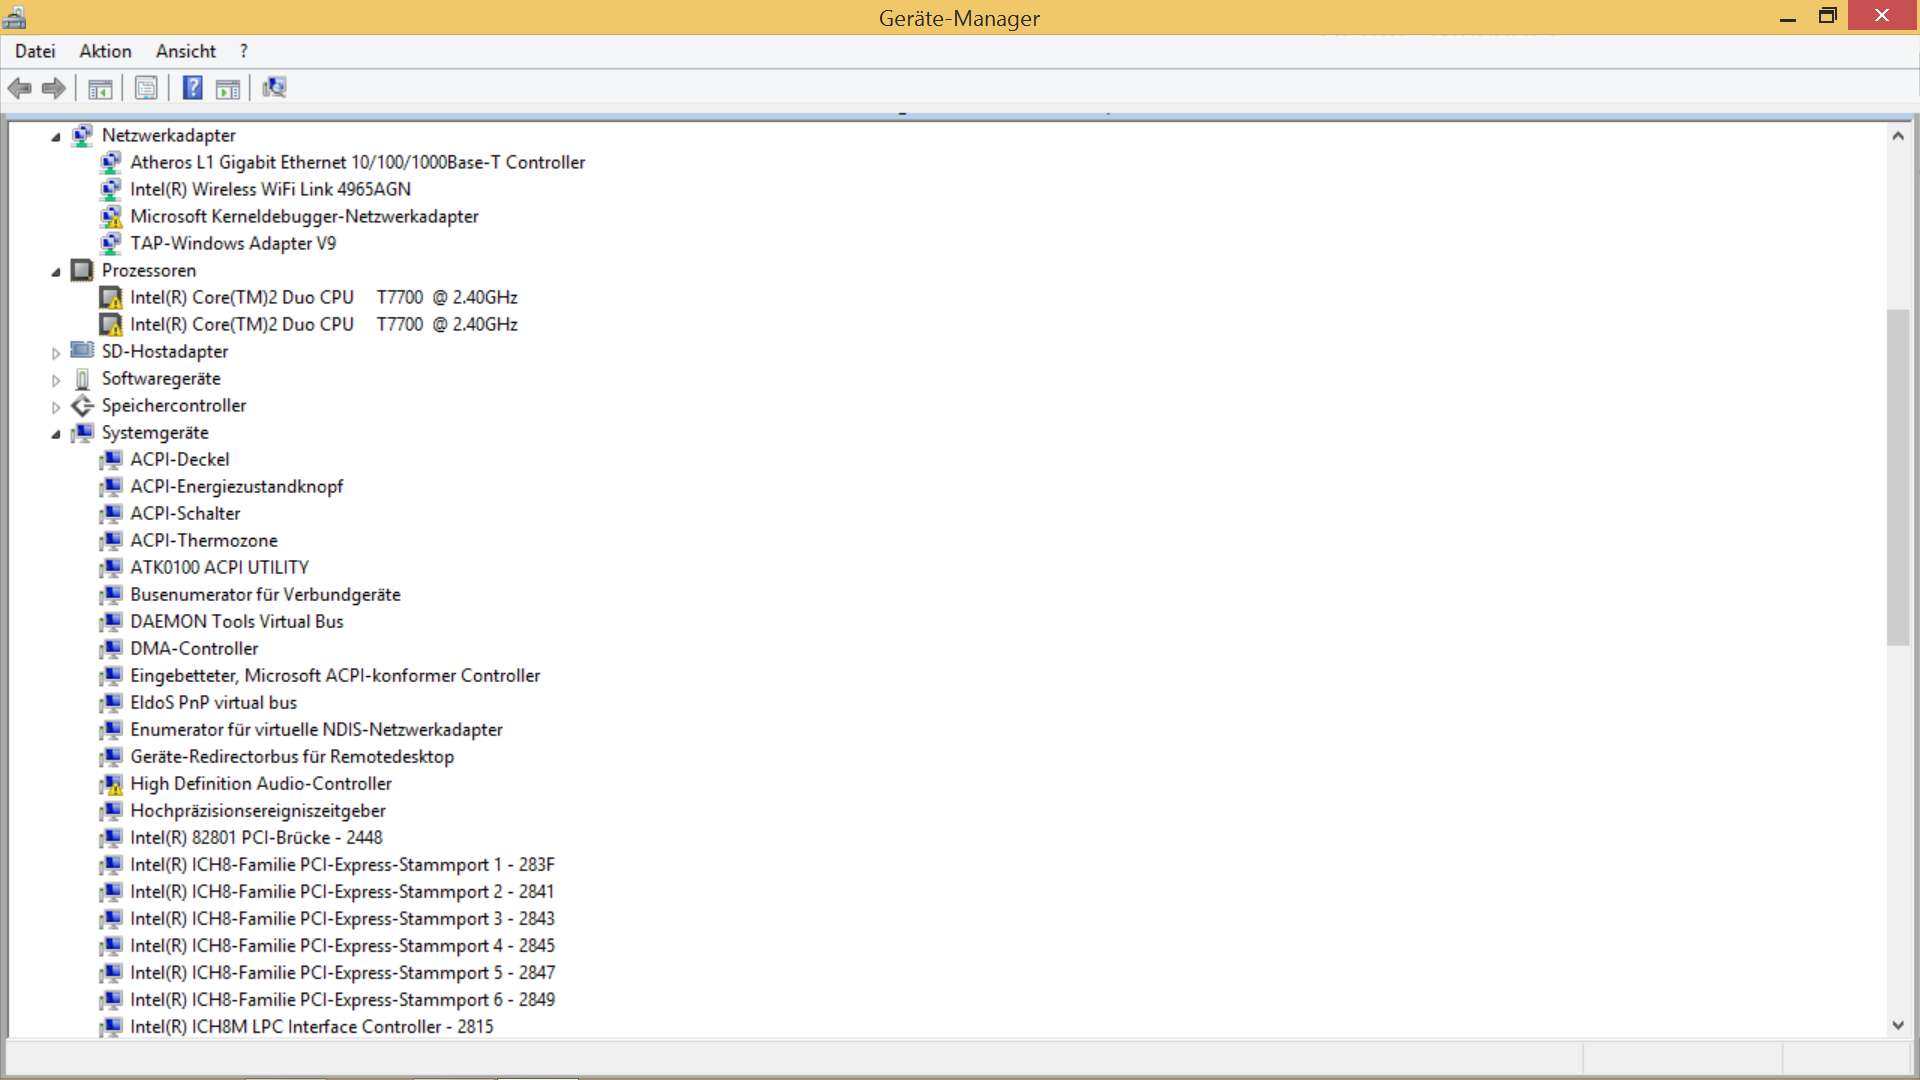Click the SD-Hostadapter category icon
The image size is (1920, 1080).
(x=83, y=351)
